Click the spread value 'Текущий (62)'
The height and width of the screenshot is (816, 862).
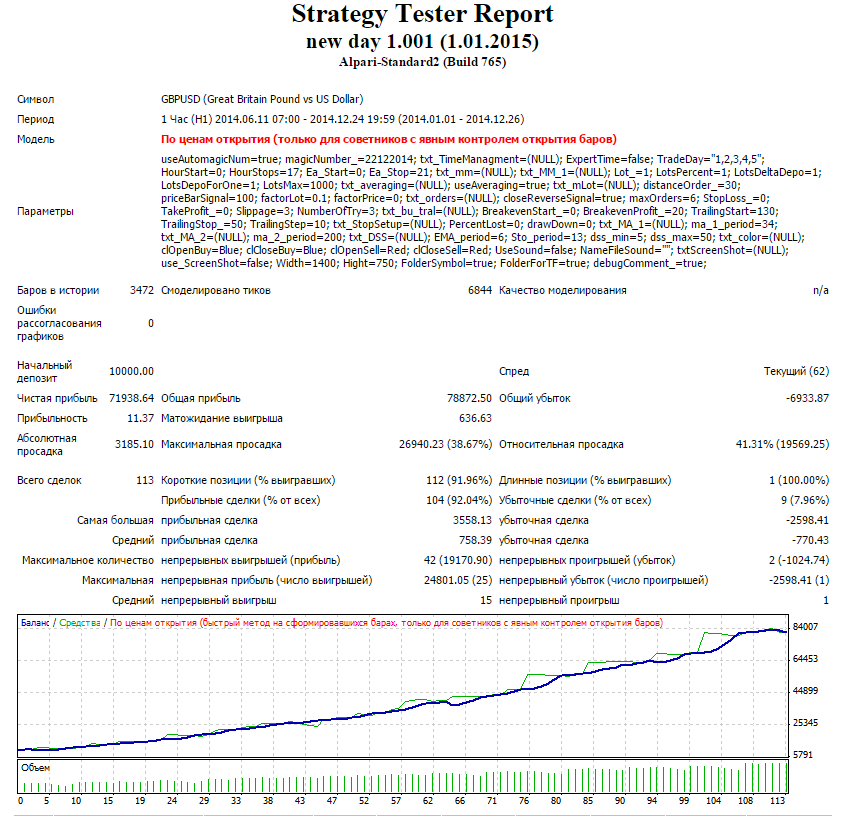click(x=797, y=371)
